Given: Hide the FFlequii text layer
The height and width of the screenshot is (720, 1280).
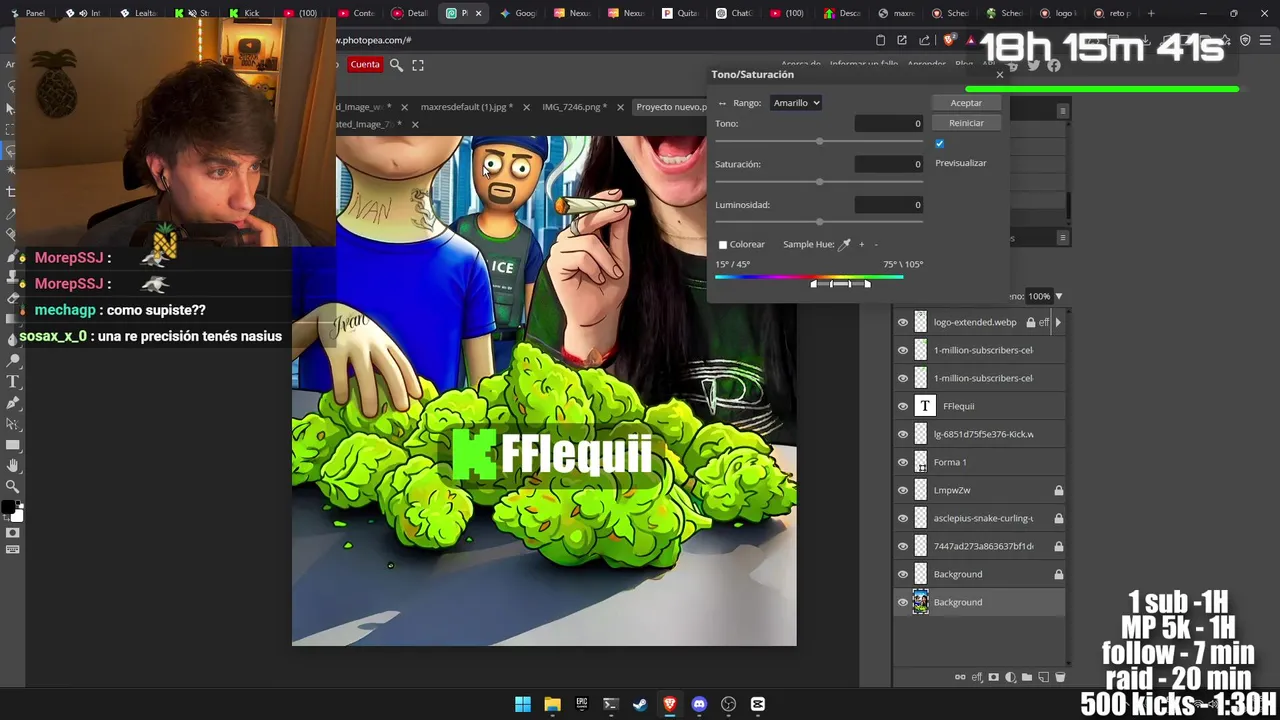Looking at the screenshot, I should [x=903, y=406].
